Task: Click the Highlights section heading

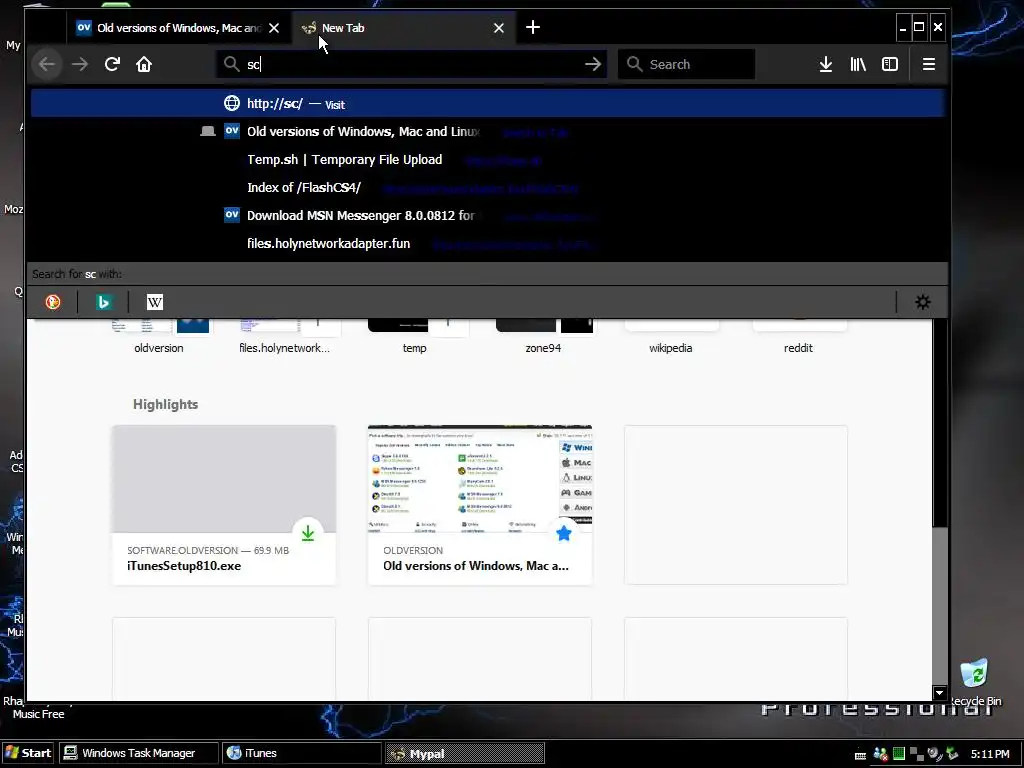Action: tap(165, 404)
